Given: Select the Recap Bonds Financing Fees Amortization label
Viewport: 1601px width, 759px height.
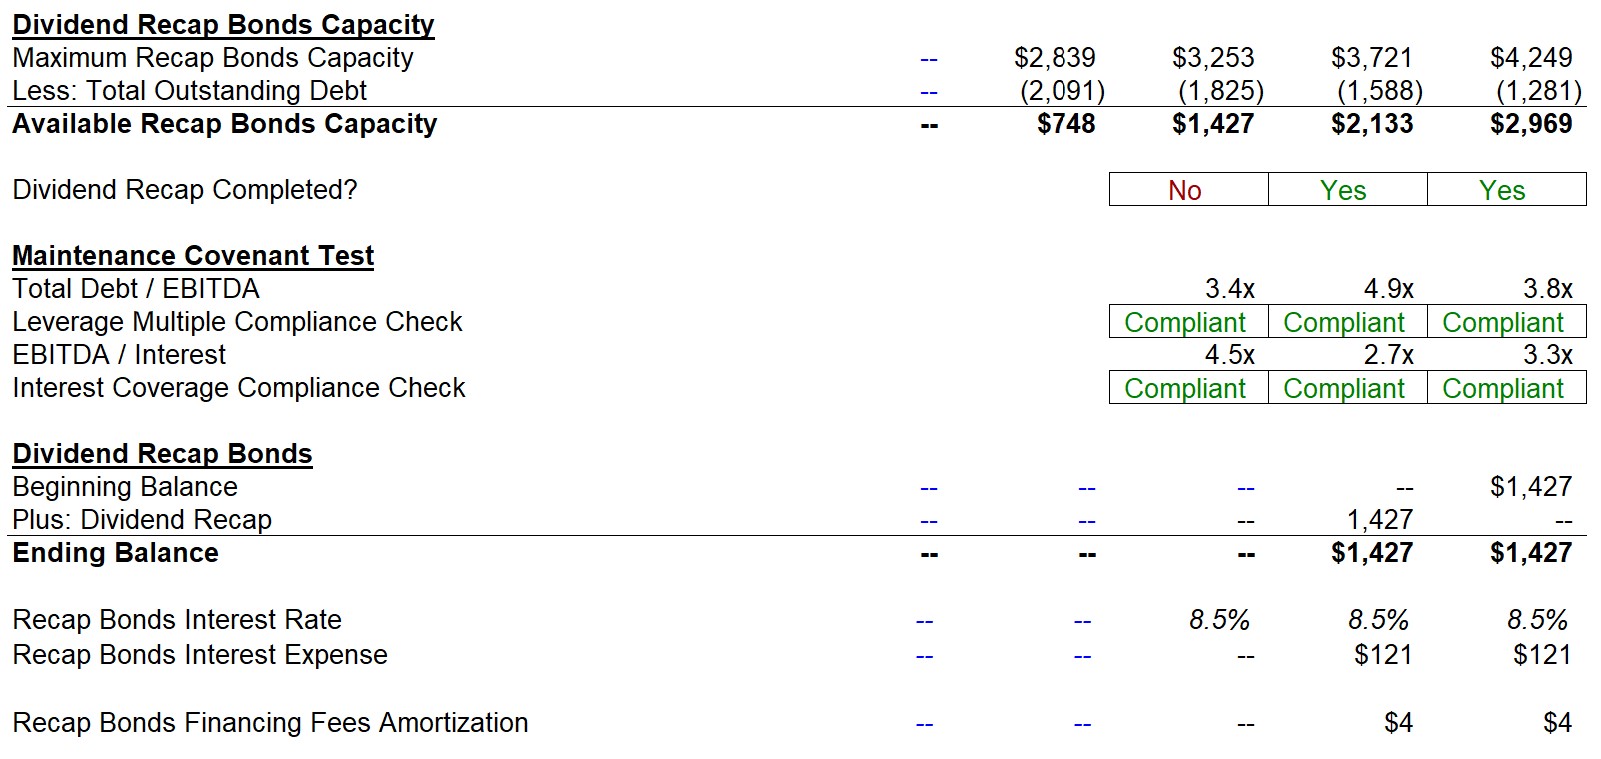Looking at the screenshot, I should pos(270,723).
